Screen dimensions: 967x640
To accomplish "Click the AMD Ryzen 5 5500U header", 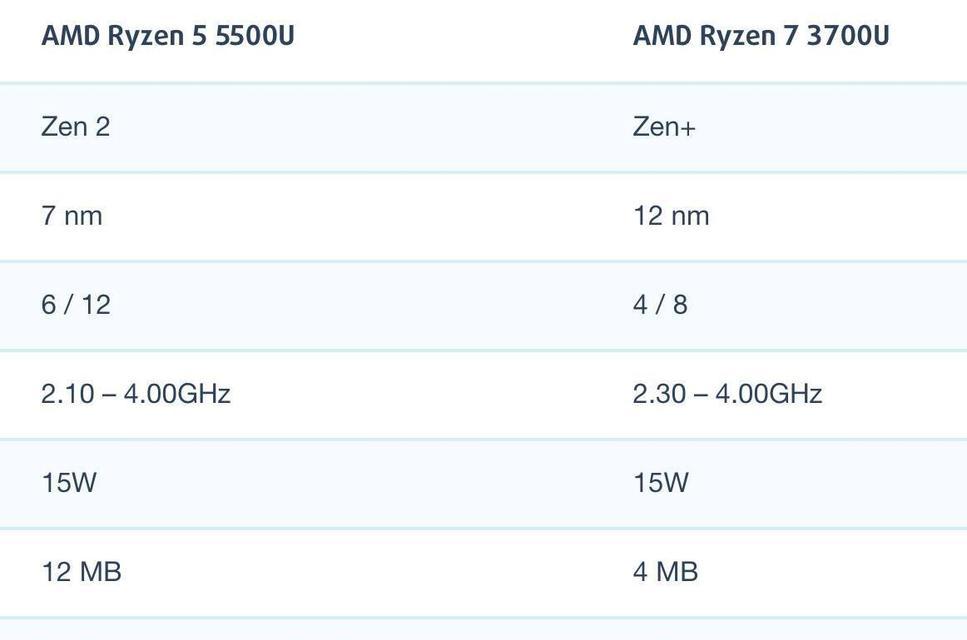I will click(168, 35).
